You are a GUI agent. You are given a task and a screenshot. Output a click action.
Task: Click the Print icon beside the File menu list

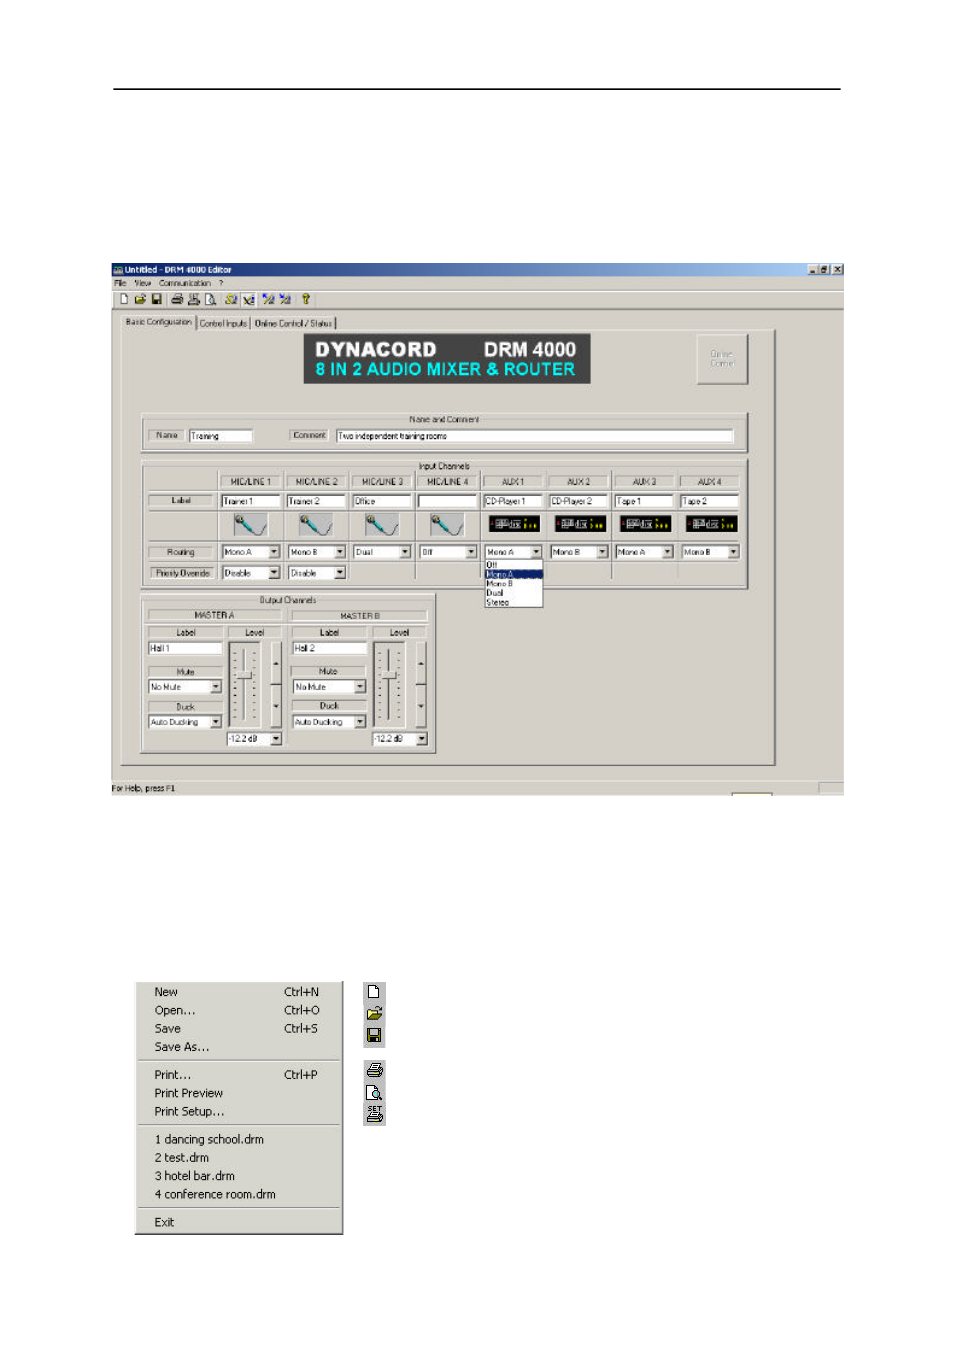[x=374, y=1071]
